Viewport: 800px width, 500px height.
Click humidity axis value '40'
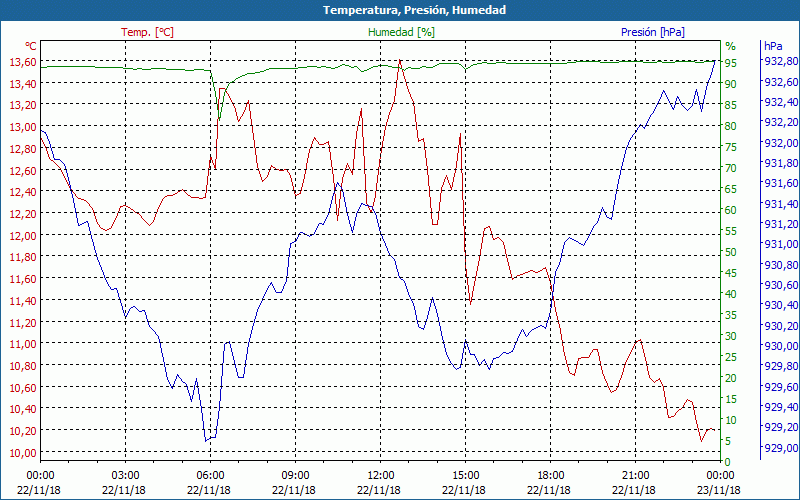731,294
